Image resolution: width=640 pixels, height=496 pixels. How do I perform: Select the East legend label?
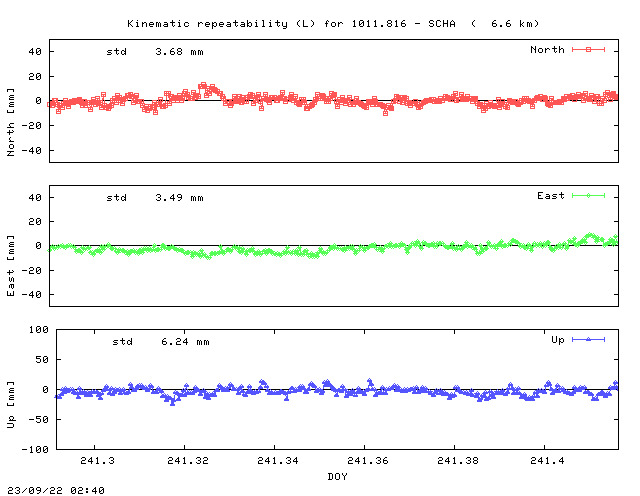pos(551,196)
